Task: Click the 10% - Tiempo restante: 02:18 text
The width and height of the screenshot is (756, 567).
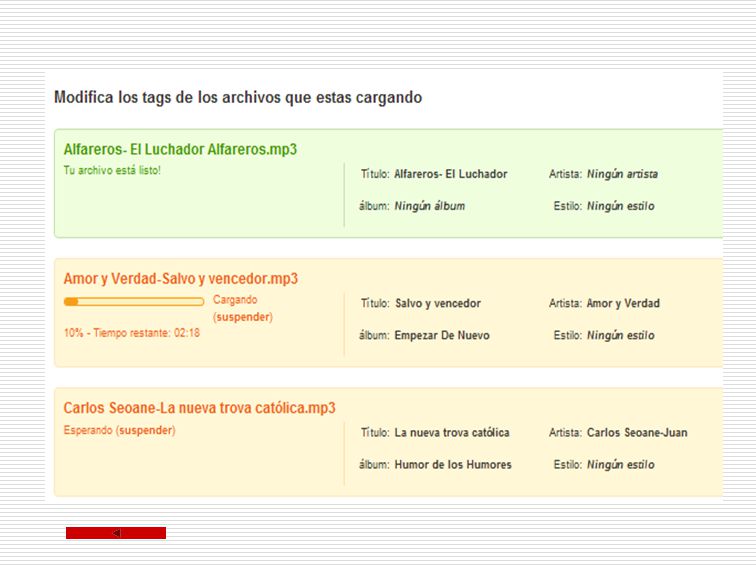Action: (x=132, y=333)
